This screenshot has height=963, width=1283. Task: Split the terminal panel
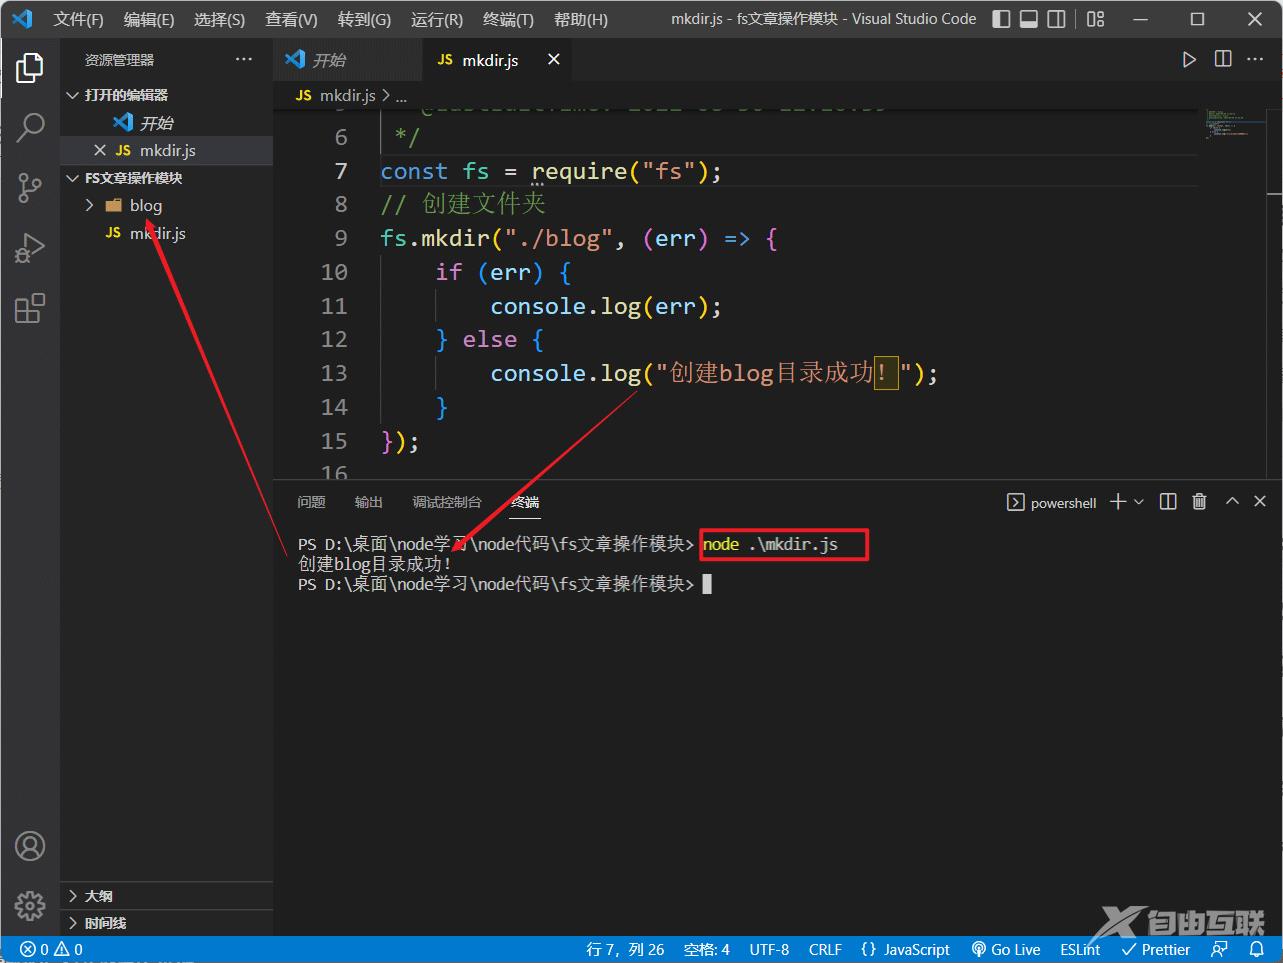pos(1168,502)
